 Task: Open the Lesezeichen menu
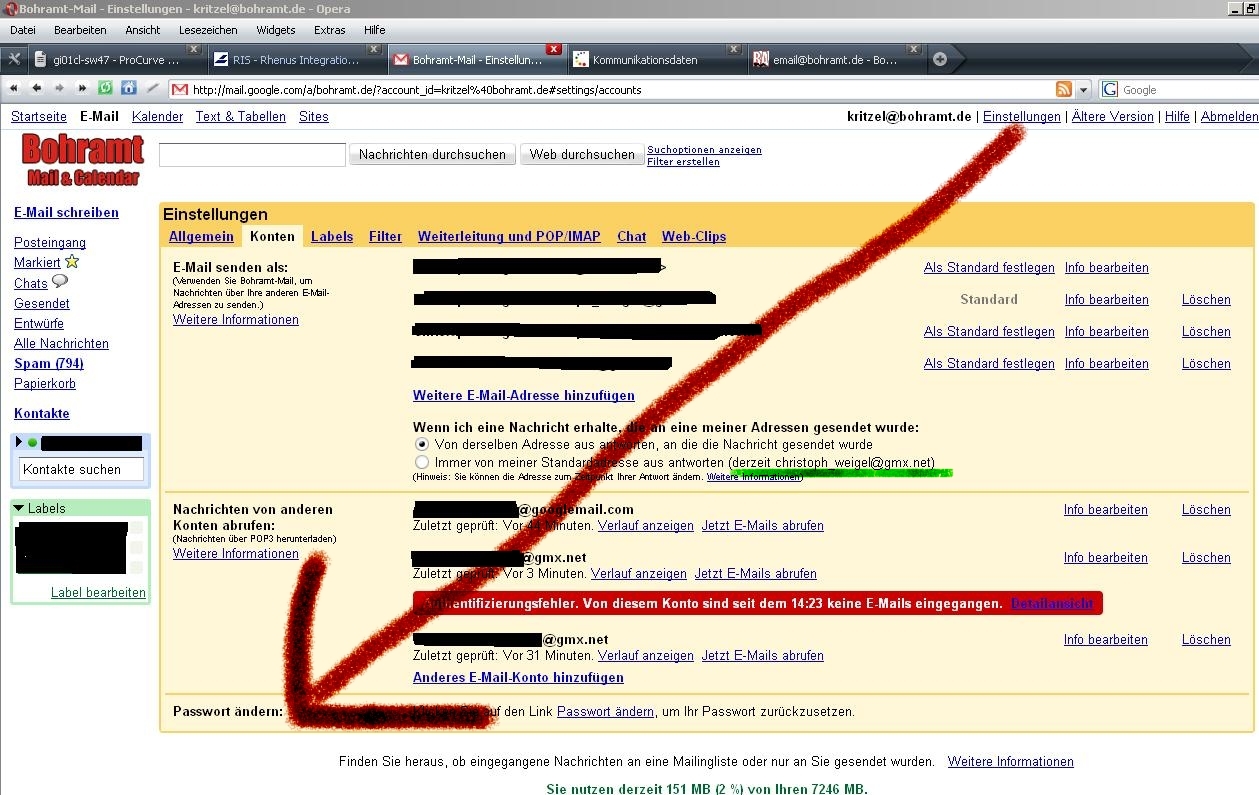208,30
